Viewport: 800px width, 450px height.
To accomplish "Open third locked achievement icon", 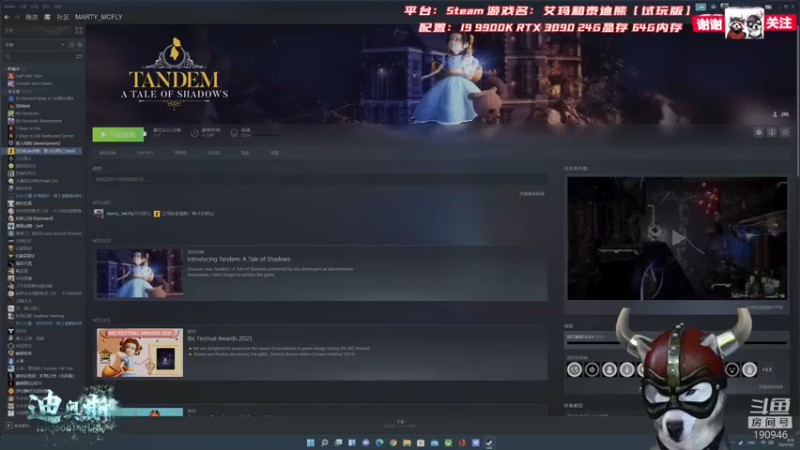I will click(x=609, y=369).
